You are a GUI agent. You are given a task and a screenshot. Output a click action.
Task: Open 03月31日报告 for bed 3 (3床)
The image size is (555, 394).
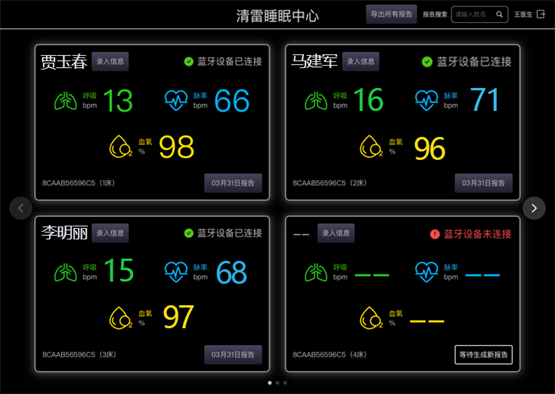233,355
